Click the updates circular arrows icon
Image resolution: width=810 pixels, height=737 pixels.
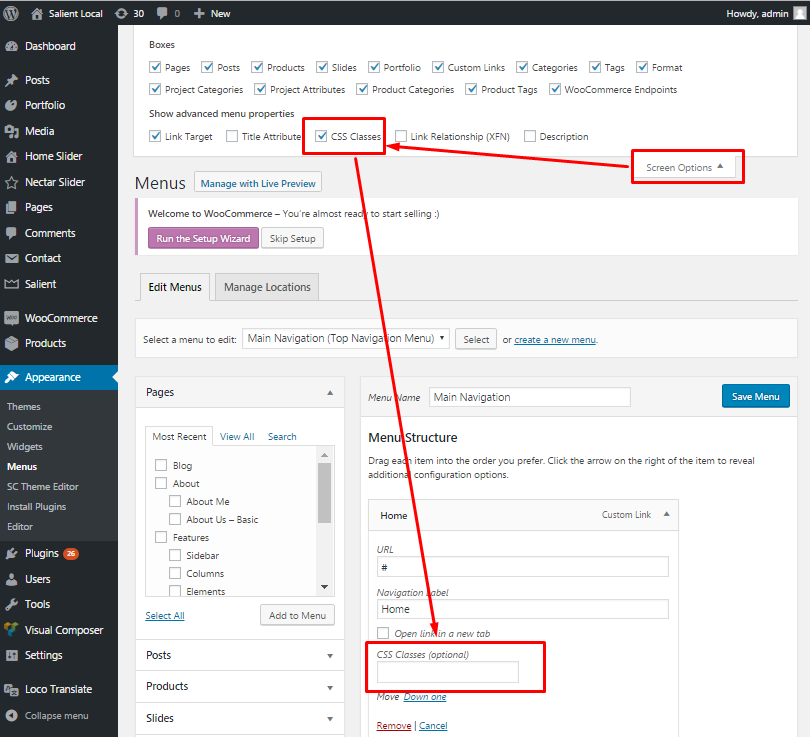click(x=121, y=14)
